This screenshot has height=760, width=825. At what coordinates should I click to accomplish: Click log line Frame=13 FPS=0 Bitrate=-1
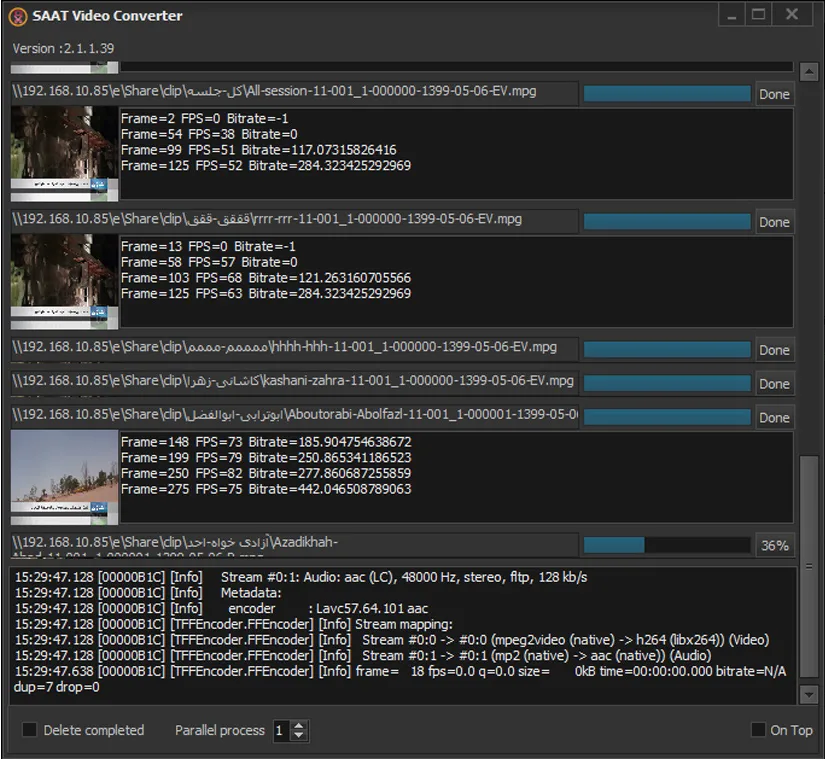click(x=208, y=246)
